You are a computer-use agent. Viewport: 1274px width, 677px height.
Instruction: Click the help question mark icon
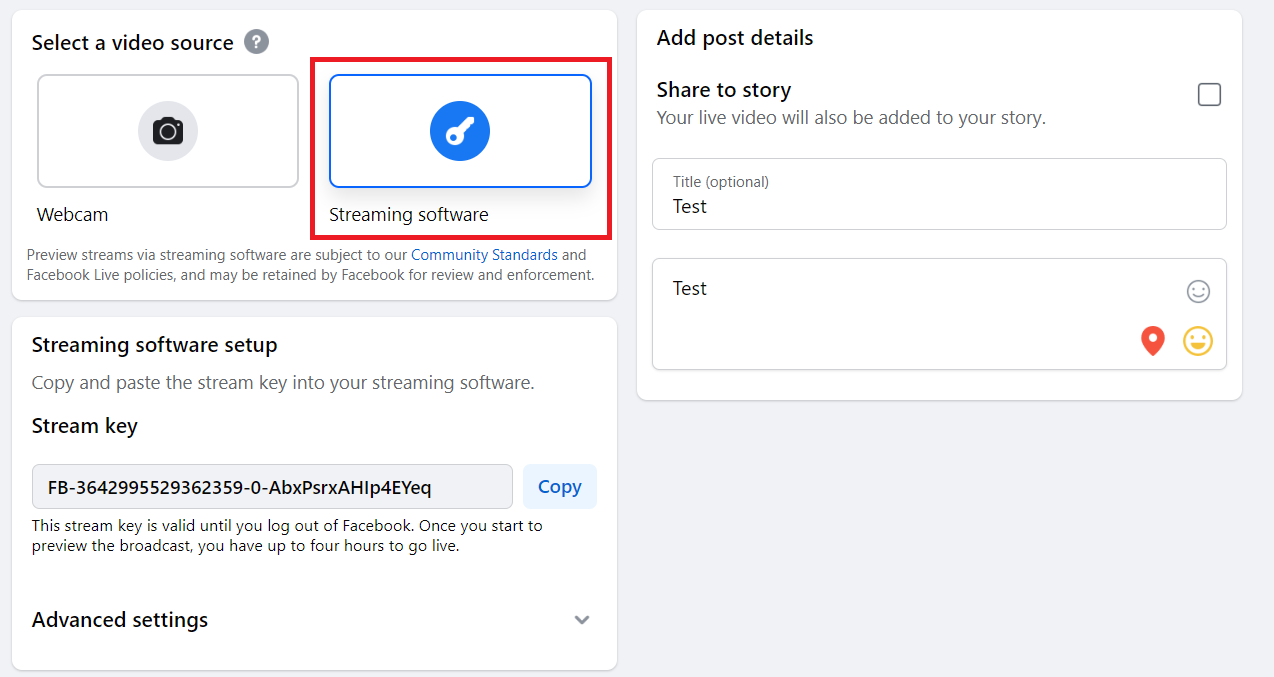click(x=257, y=42)
